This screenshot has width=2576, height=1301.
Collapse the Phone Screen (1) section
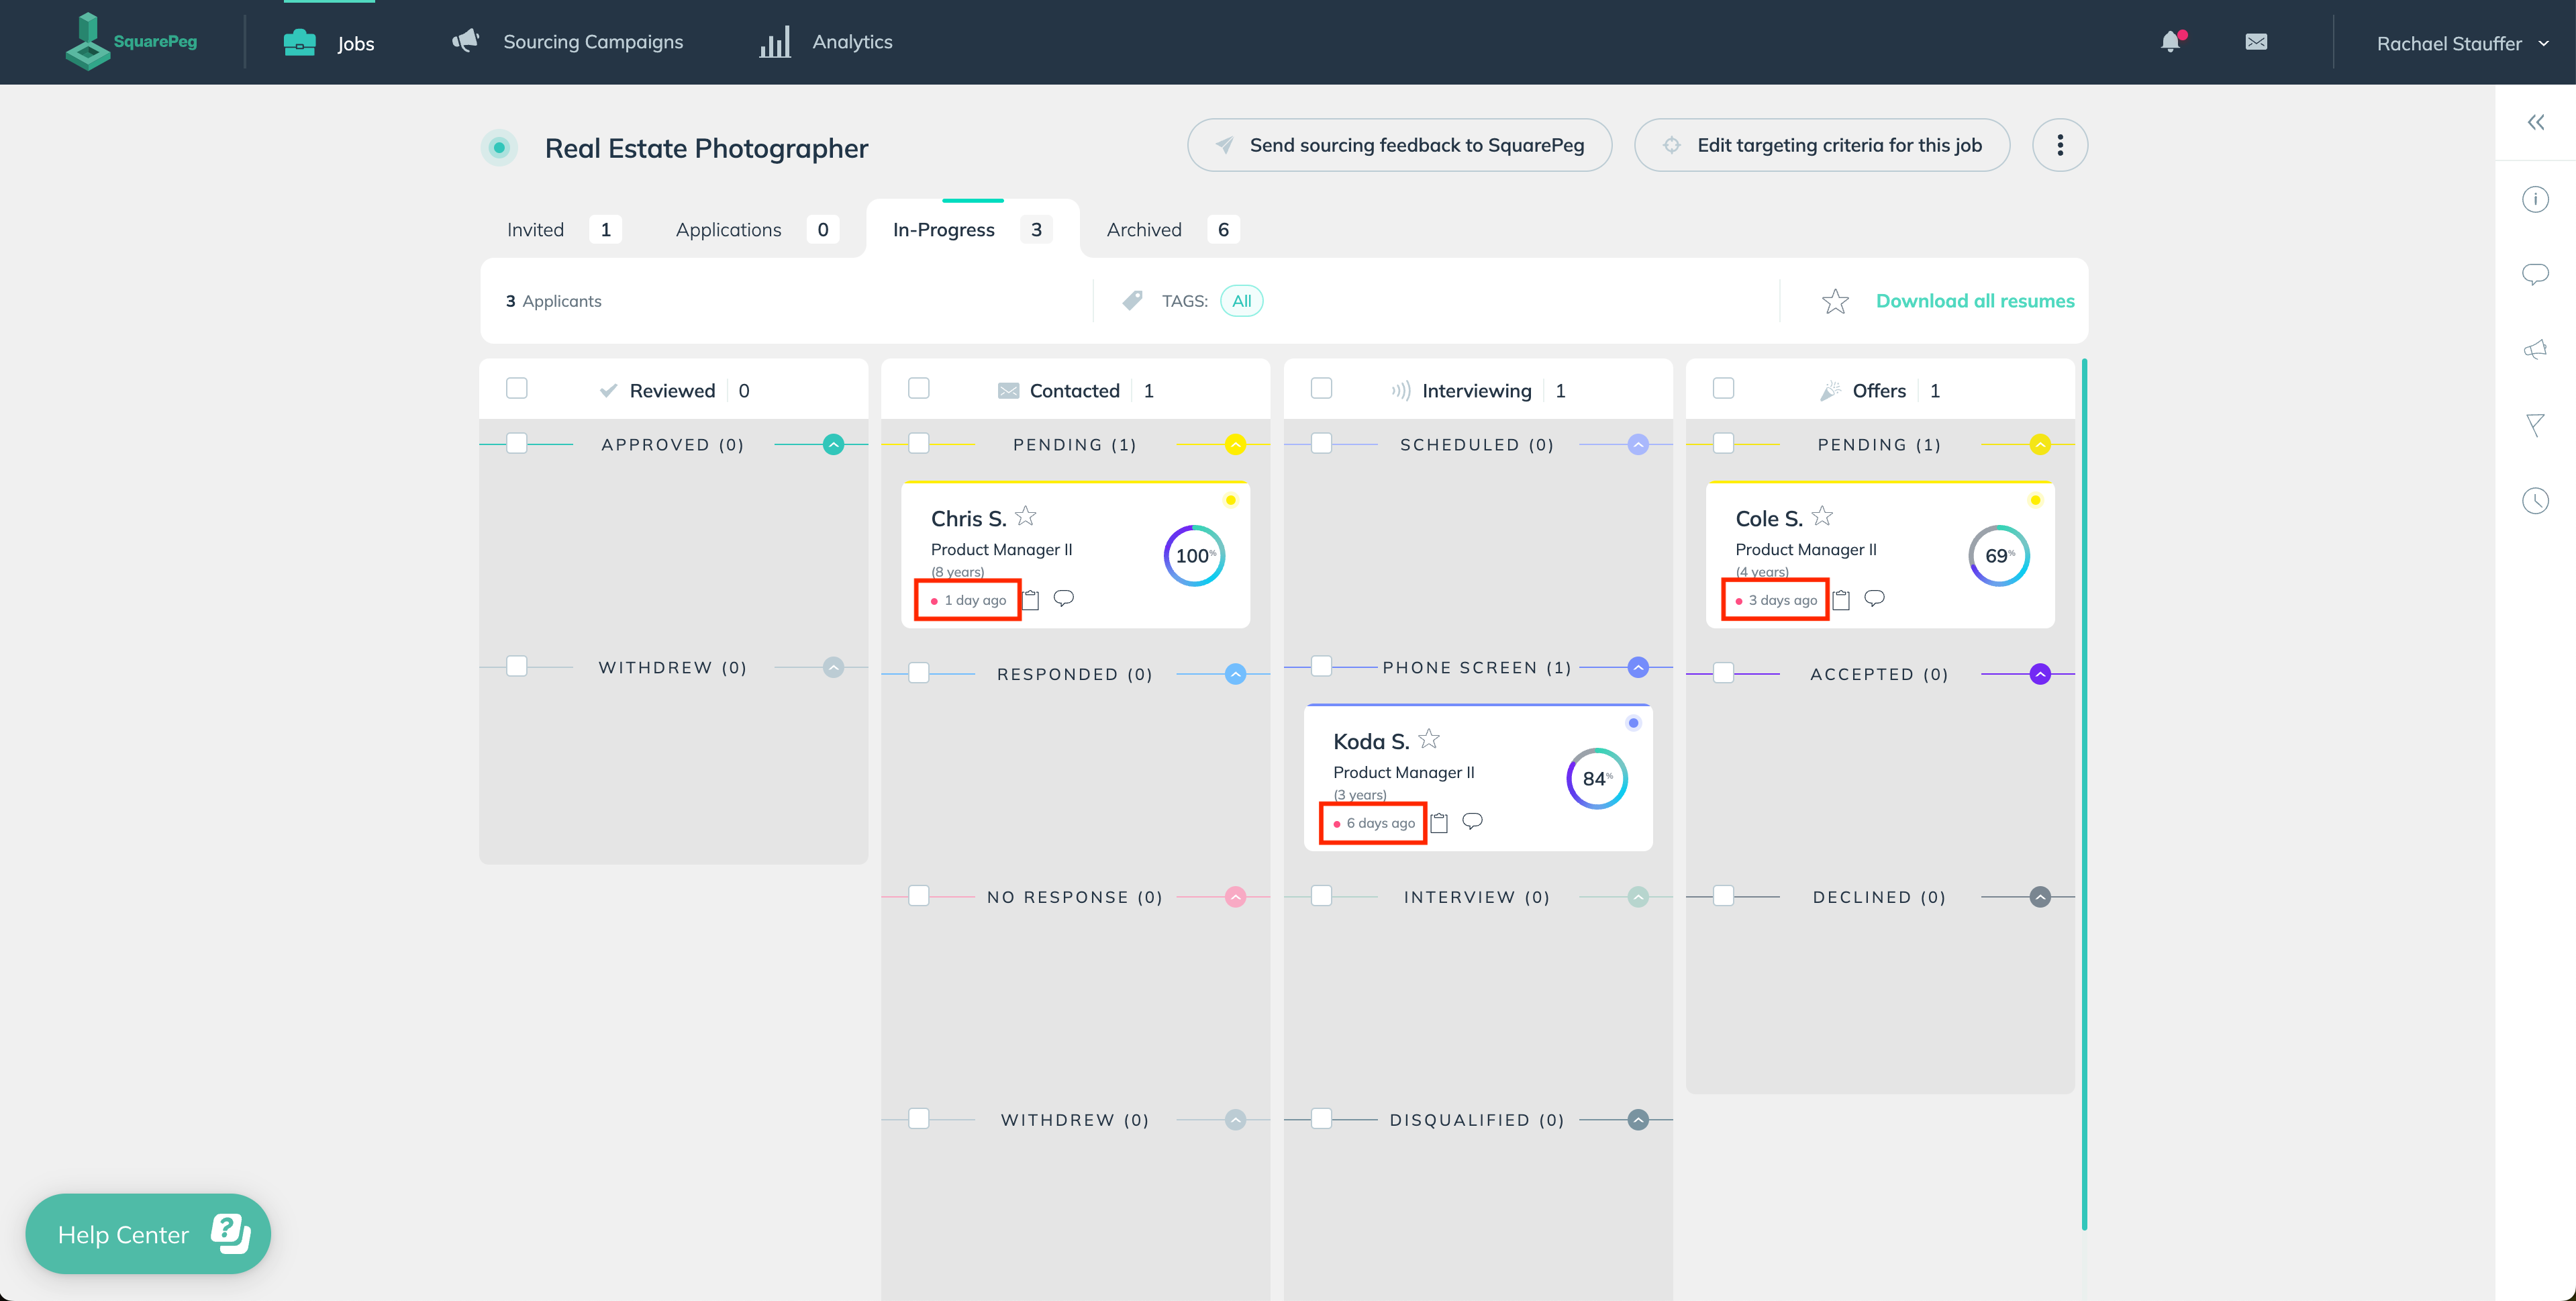point(1638,667)
